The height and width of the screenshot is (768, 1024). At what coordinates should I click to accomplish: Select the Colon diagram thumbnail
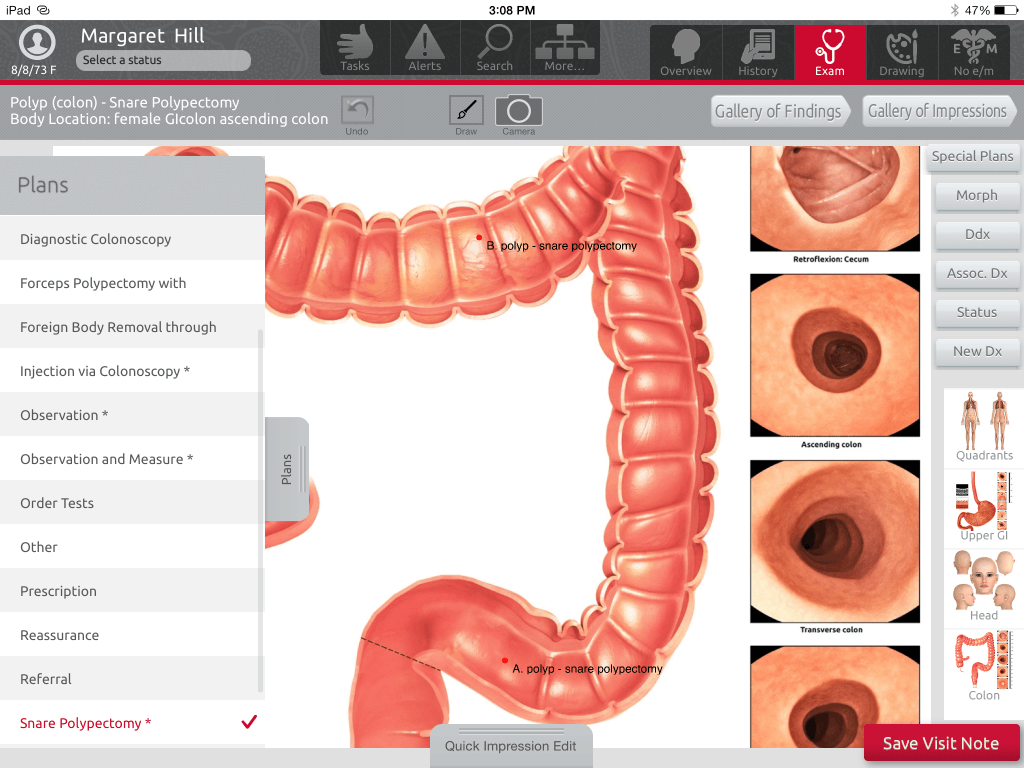point(984,667)
